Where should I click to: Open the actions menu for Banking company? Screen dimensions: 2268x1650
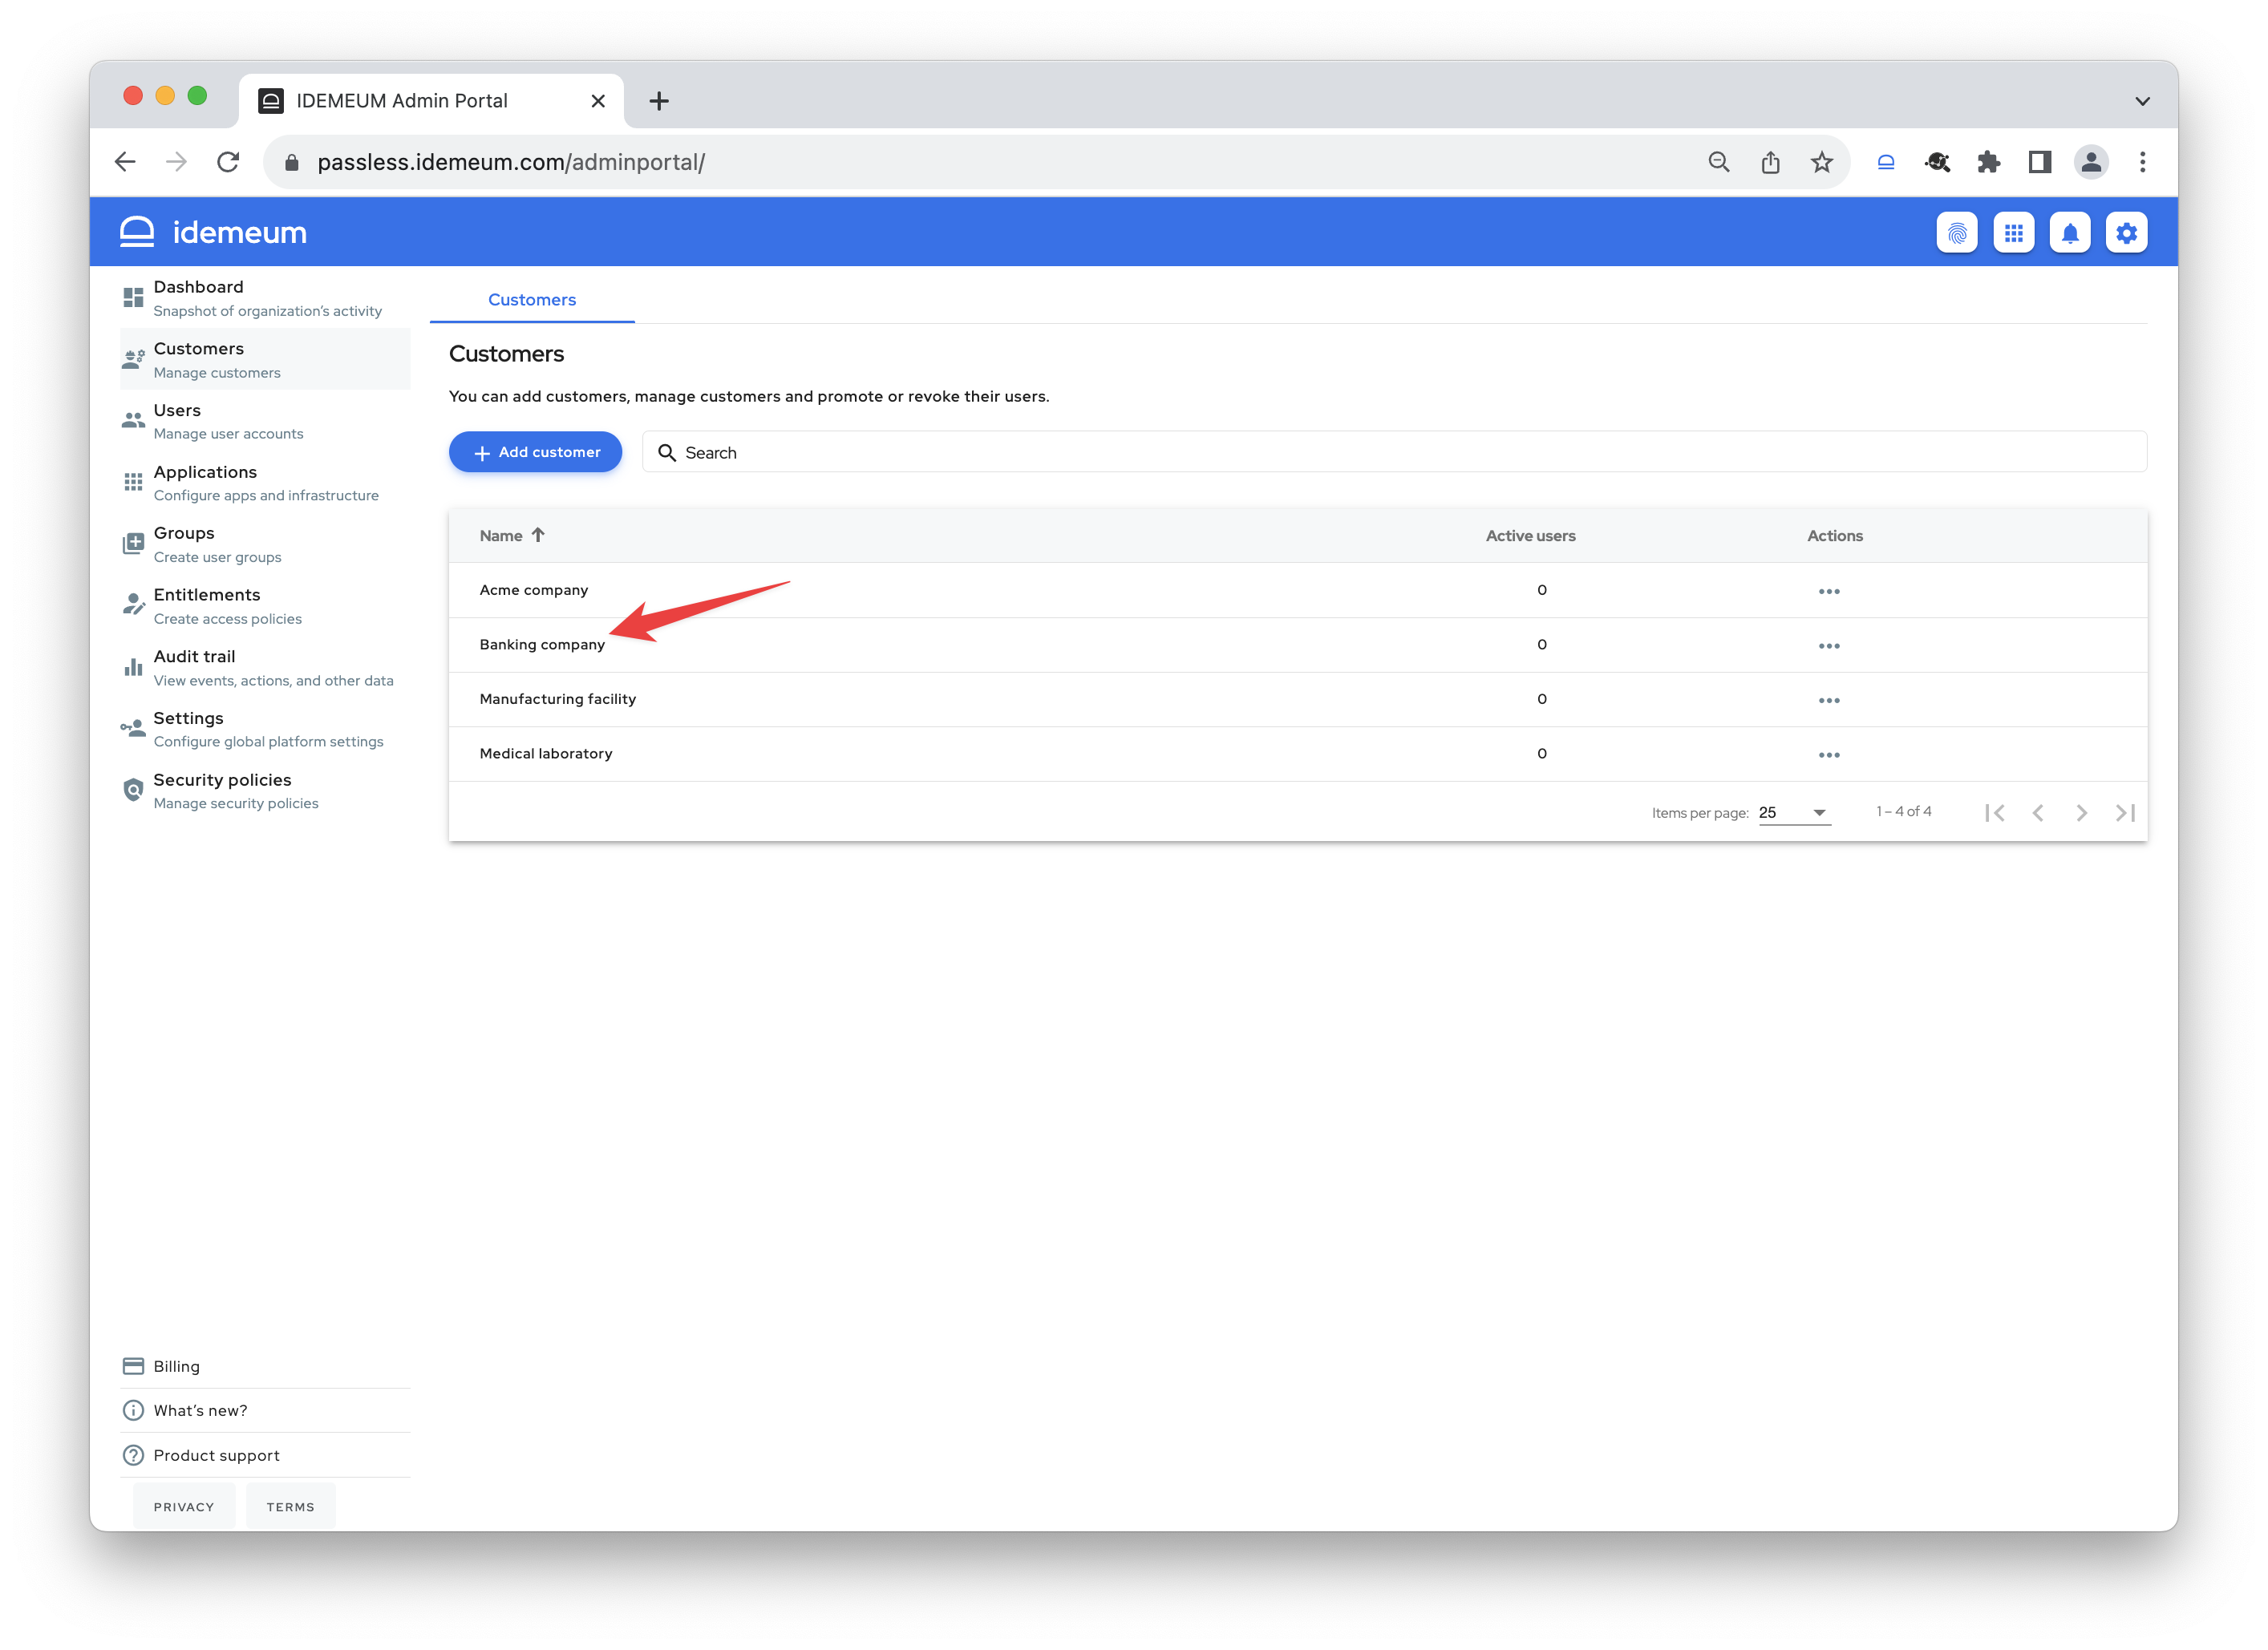click(x=1829, y=646)
